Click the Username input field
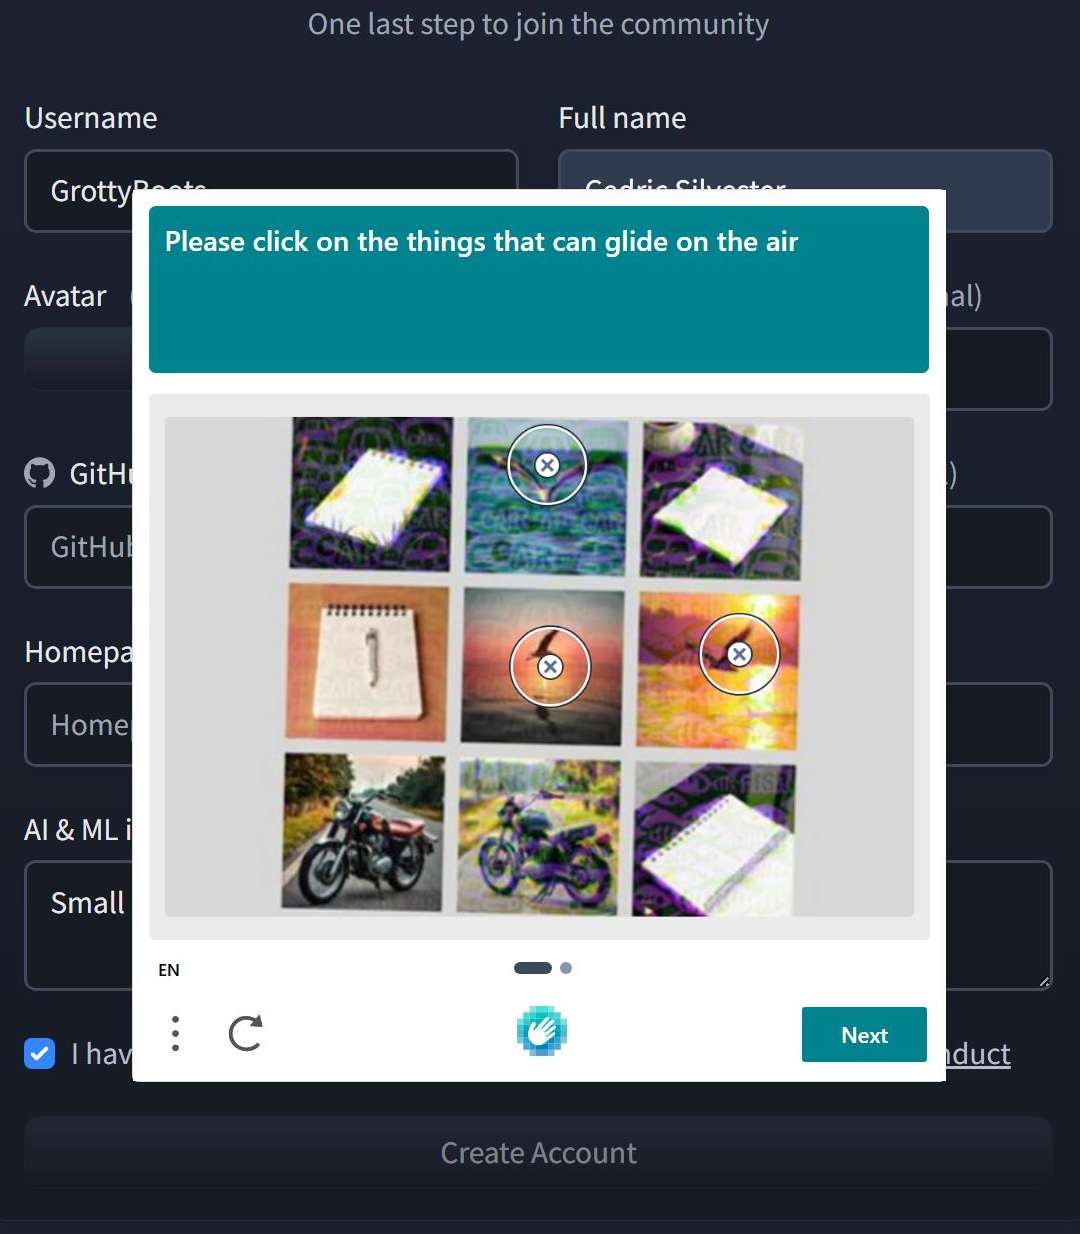 pyautogui.click(x=271, y=191)
